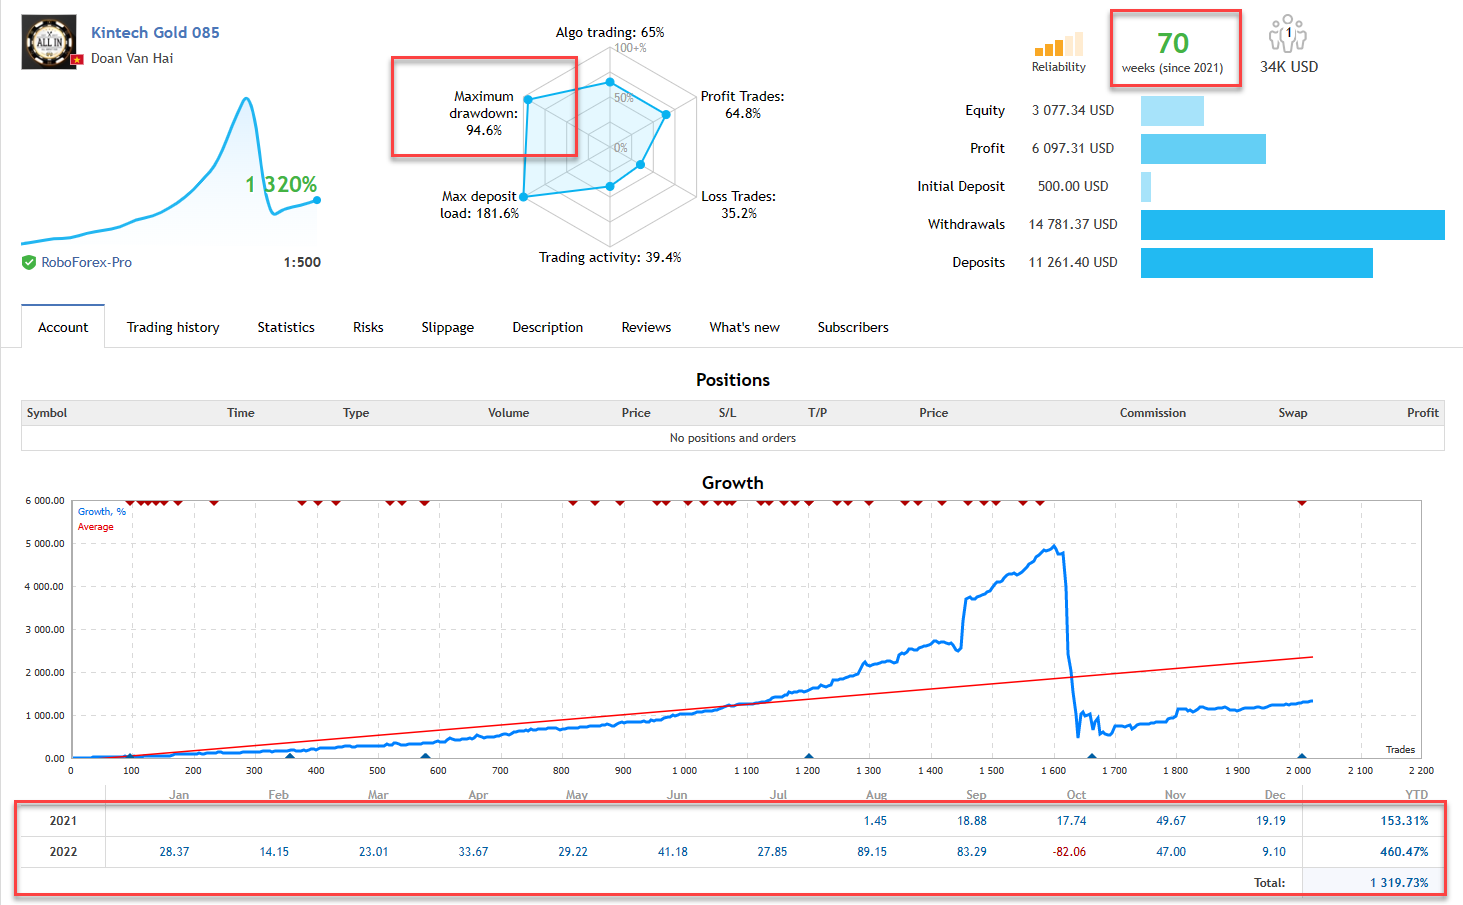
Task: Open the Risks tab
Action: tap(368, 327)
